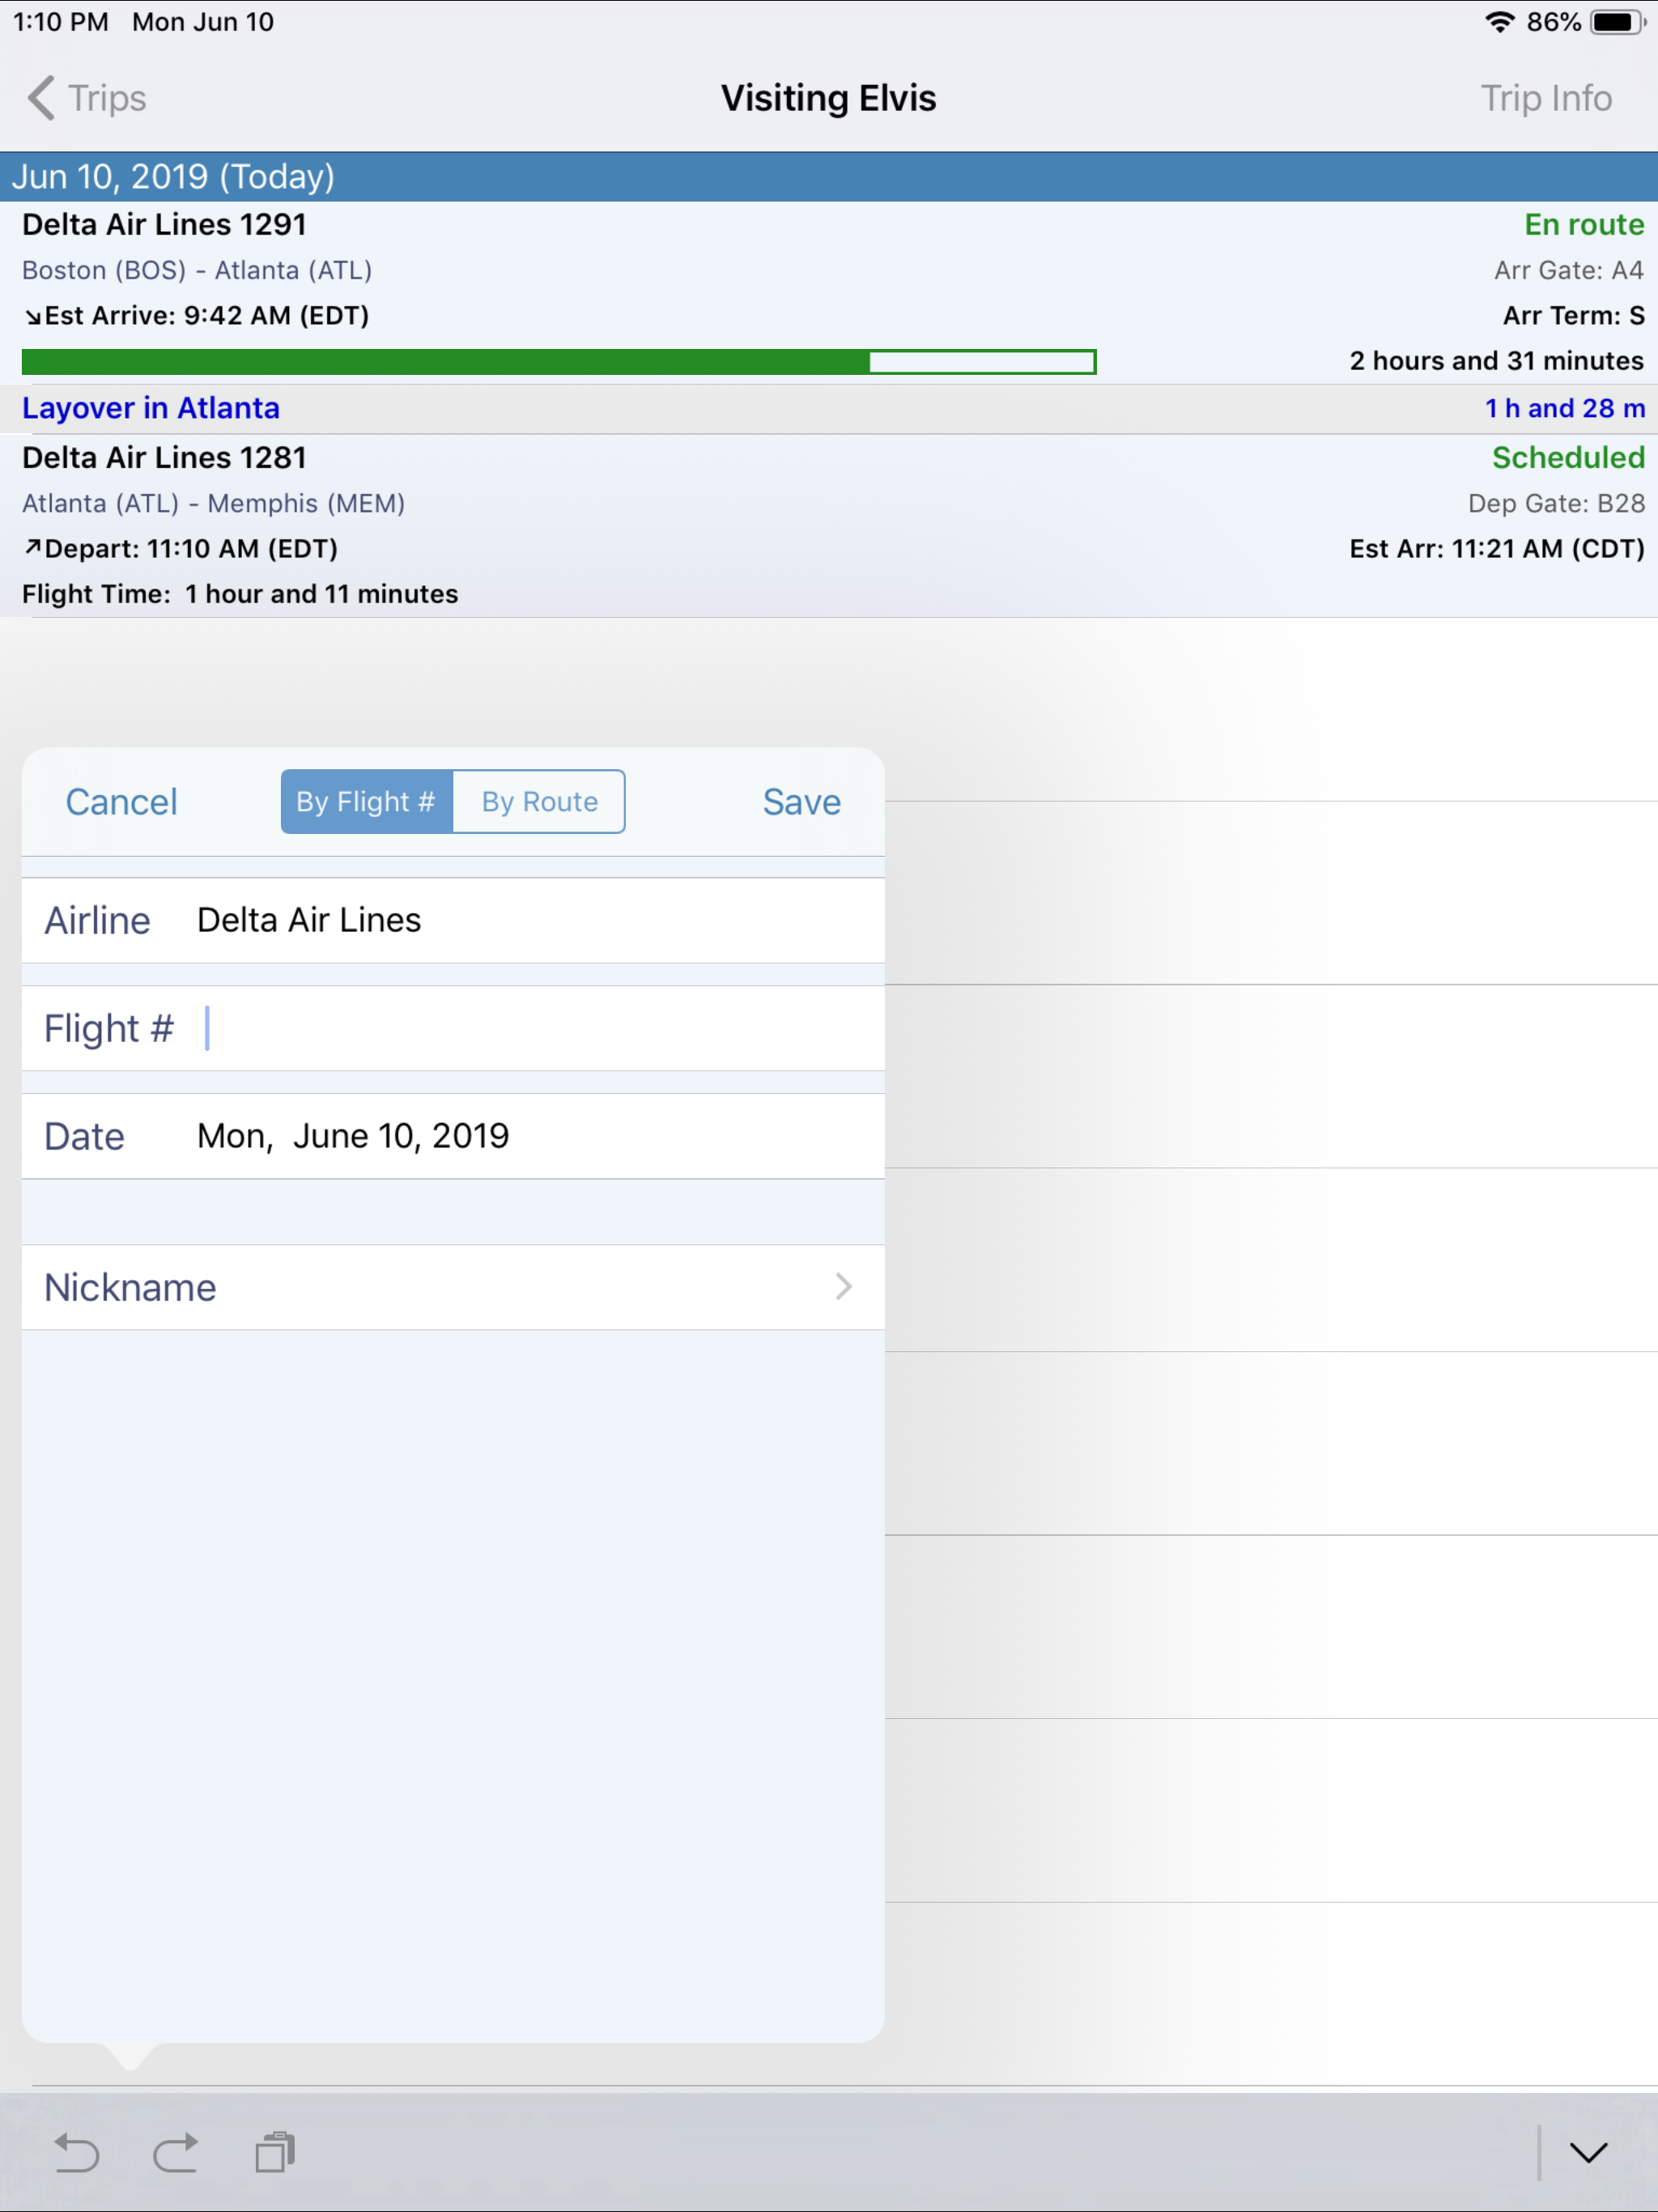Tap the back chevron next to Trips
The image size is (1658, 2212).
pyautogui.click(x=41, y=98)
